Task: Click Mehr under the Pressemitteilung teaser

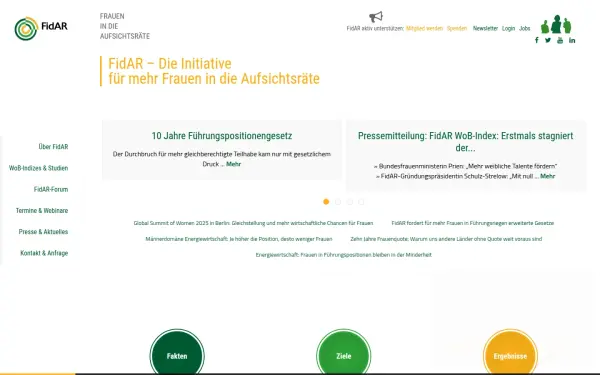Action: [x=548, y=176]
